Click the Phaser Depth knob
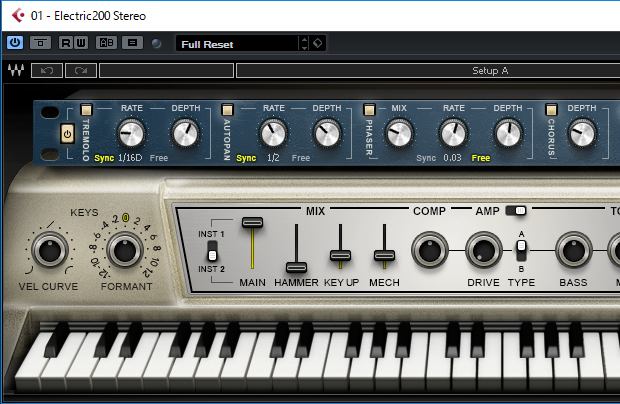This screenshot has width=620, height=404. [508, 134]
